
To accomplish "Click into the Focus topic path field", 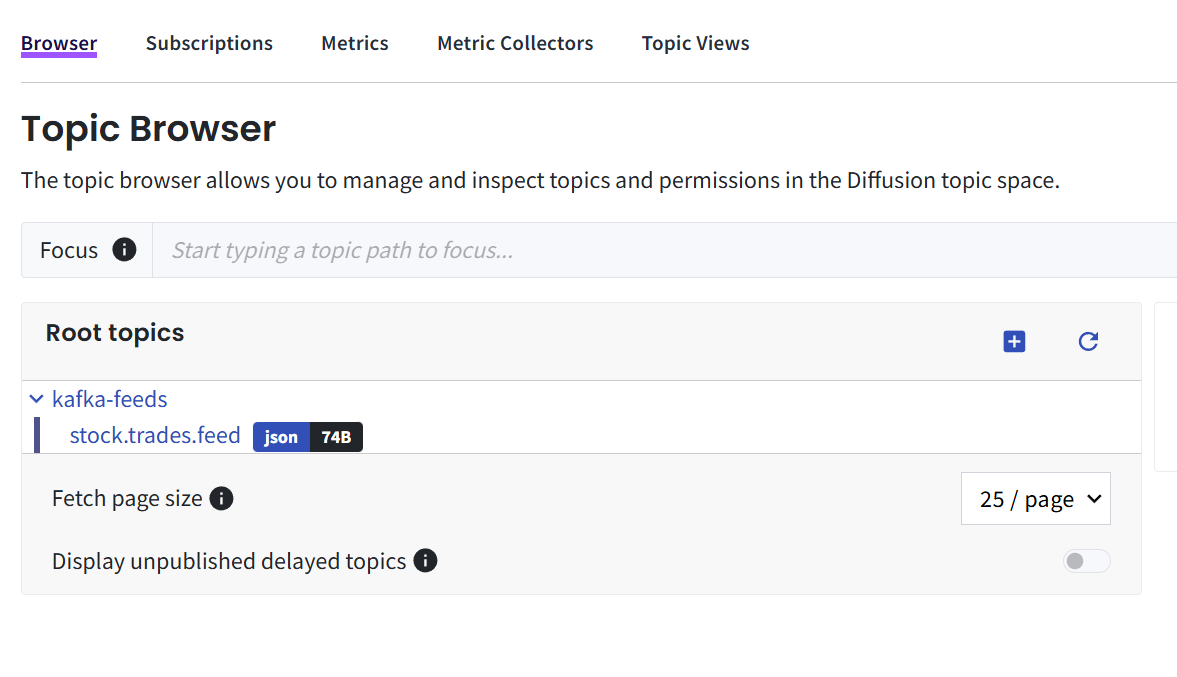I will tap(660, 250).
